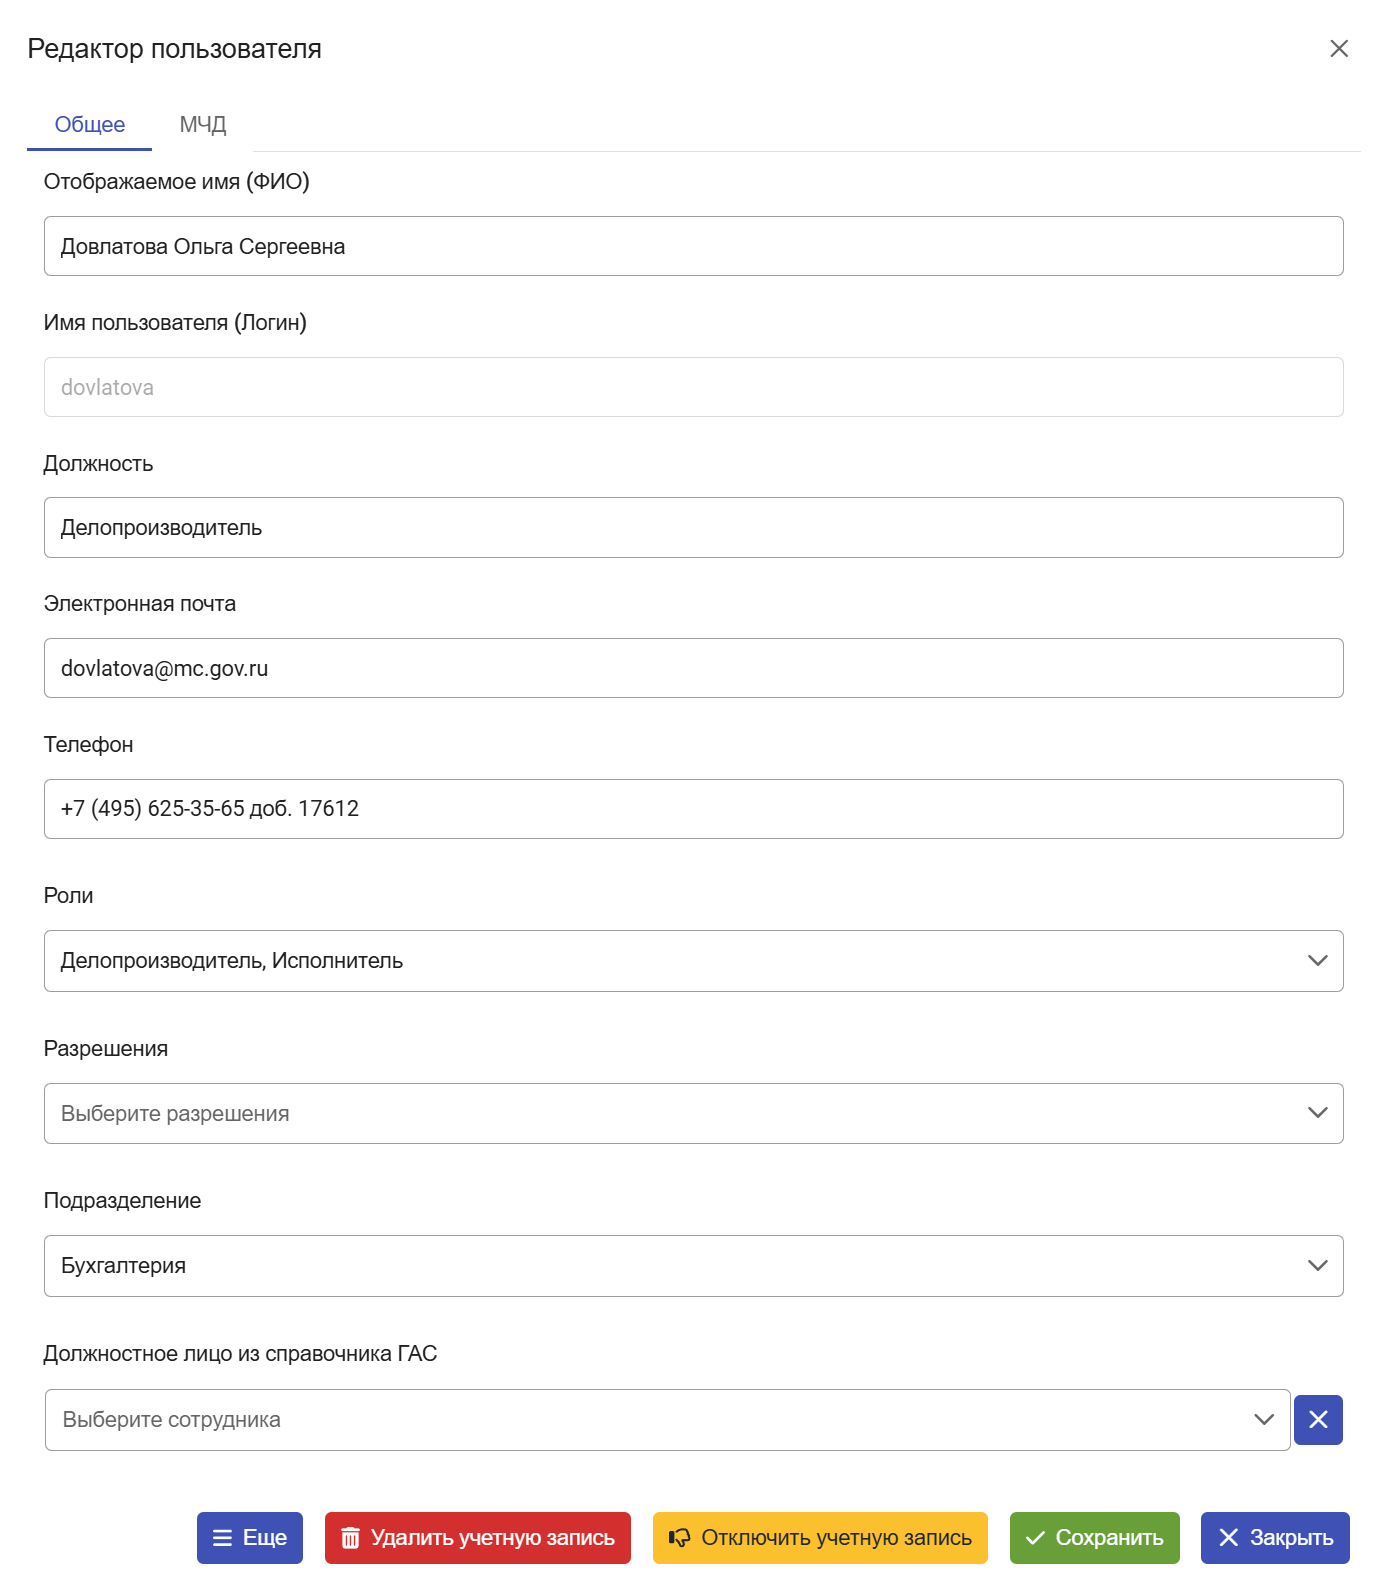
Task: Open the Выберите сотрудника dropdown chevron
Action: 1264,1419
